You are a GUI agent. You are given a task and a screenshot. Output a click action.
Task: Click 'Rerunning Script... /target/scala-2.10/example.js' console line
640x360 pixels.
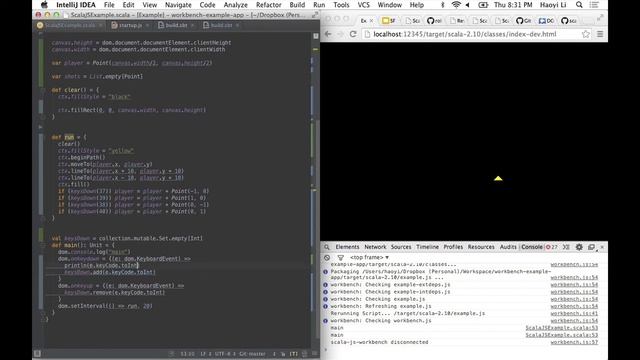click(x=408, y=313)
